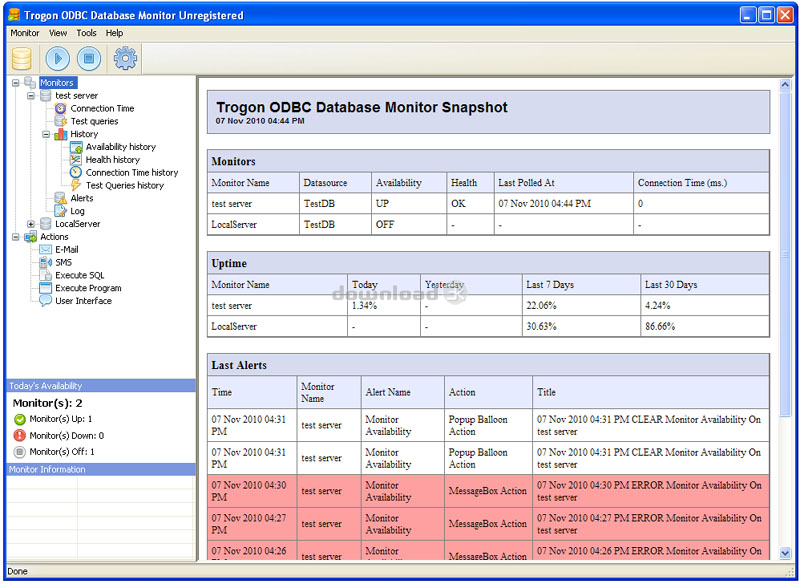Click the SMS phone icon

45,262
